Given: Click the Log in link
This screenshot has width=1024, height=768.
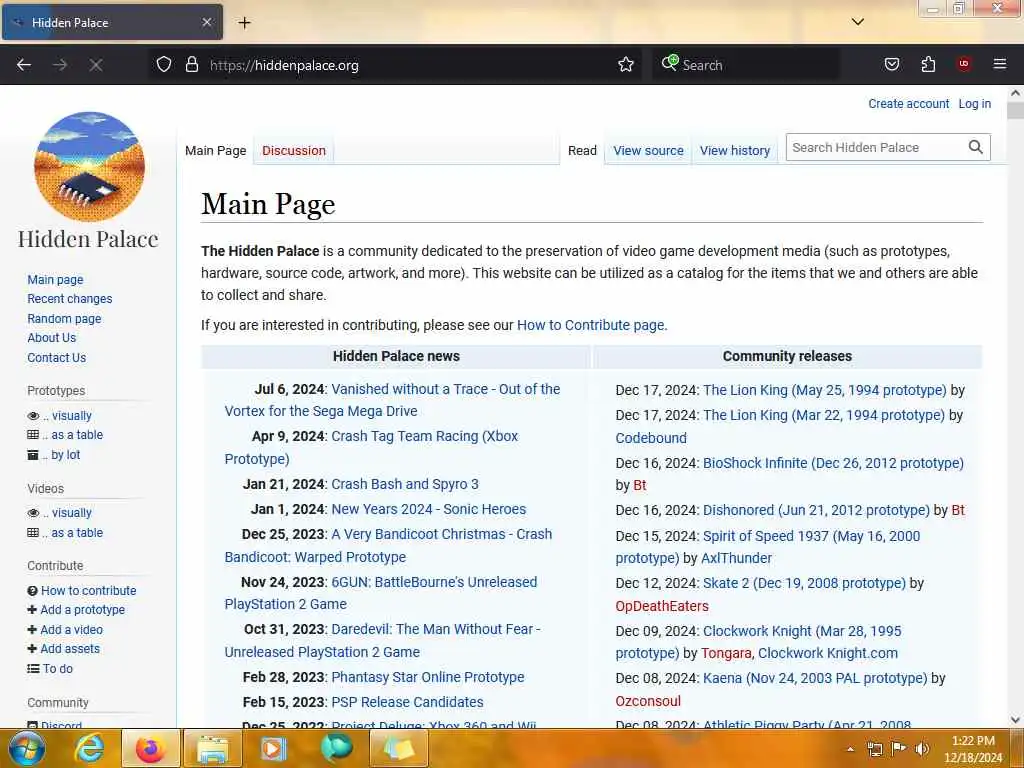Looking at the screenshot, I should 974,103.
